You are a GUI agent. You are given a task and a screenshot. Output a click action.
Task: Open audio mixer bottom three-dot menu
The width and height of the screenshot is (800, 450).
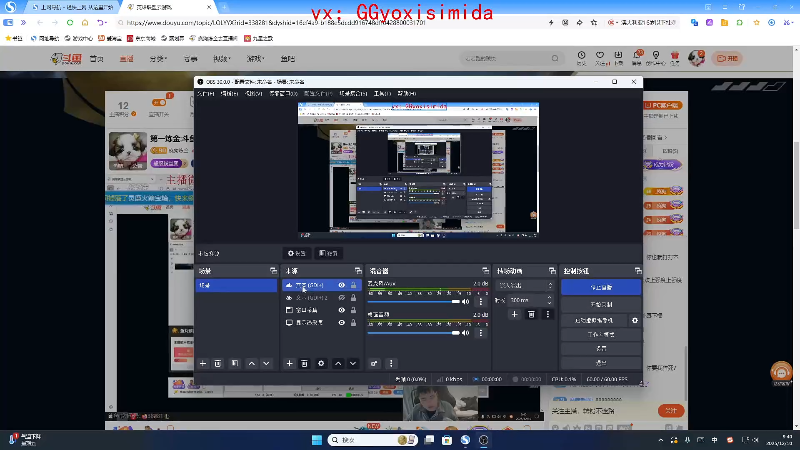click(x=391, y=363)
